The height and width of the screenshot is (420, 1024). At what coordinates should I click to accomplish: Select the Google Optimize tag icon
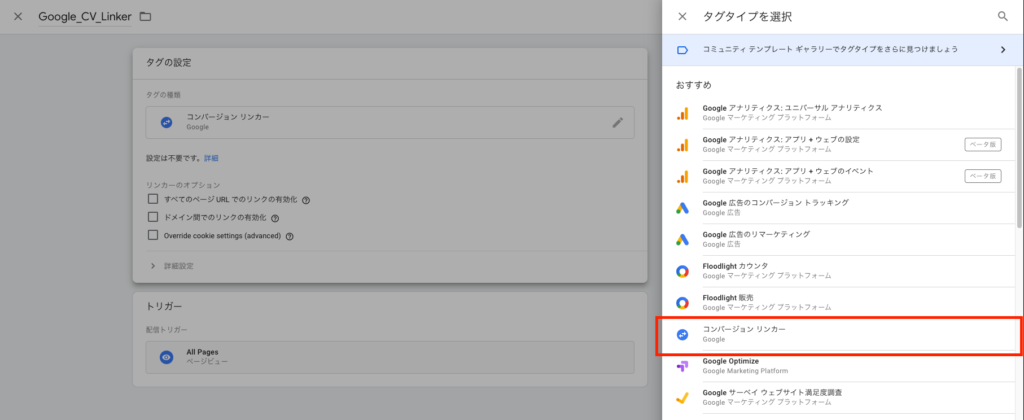(x=681, y=366)
